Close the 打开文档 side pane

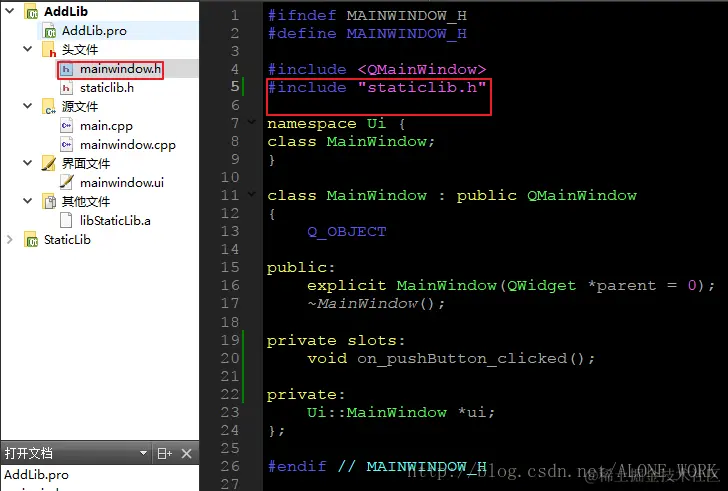click(187, 453)
